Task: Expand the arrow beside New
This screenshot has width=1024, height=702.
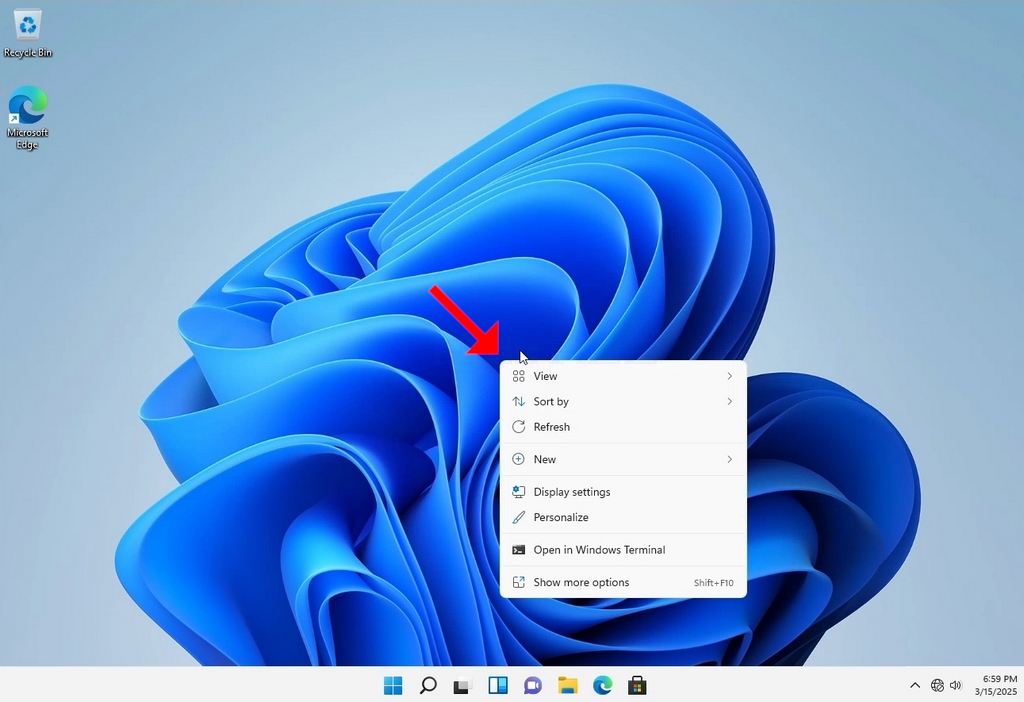Action: pyautogui.click(x=729, y=459)
